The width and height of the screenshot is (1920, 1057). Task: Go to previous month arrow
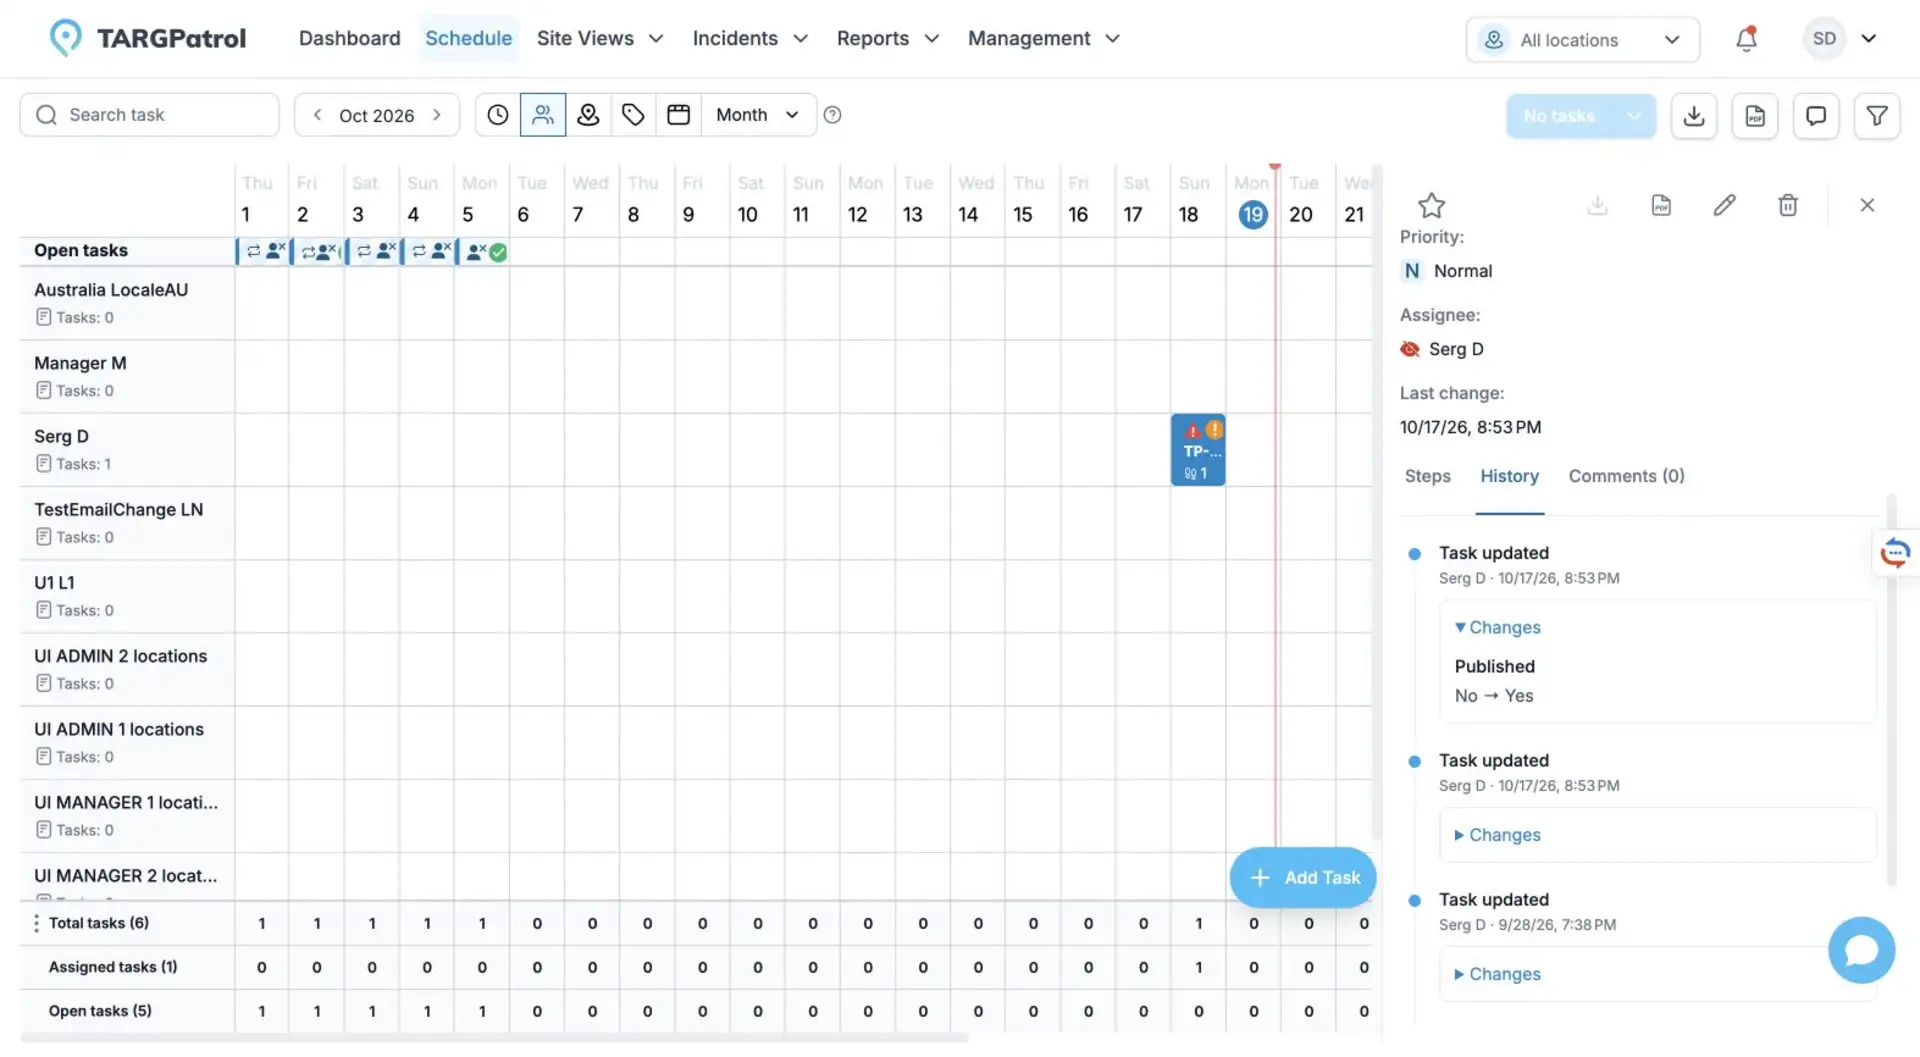coord(317,115)
